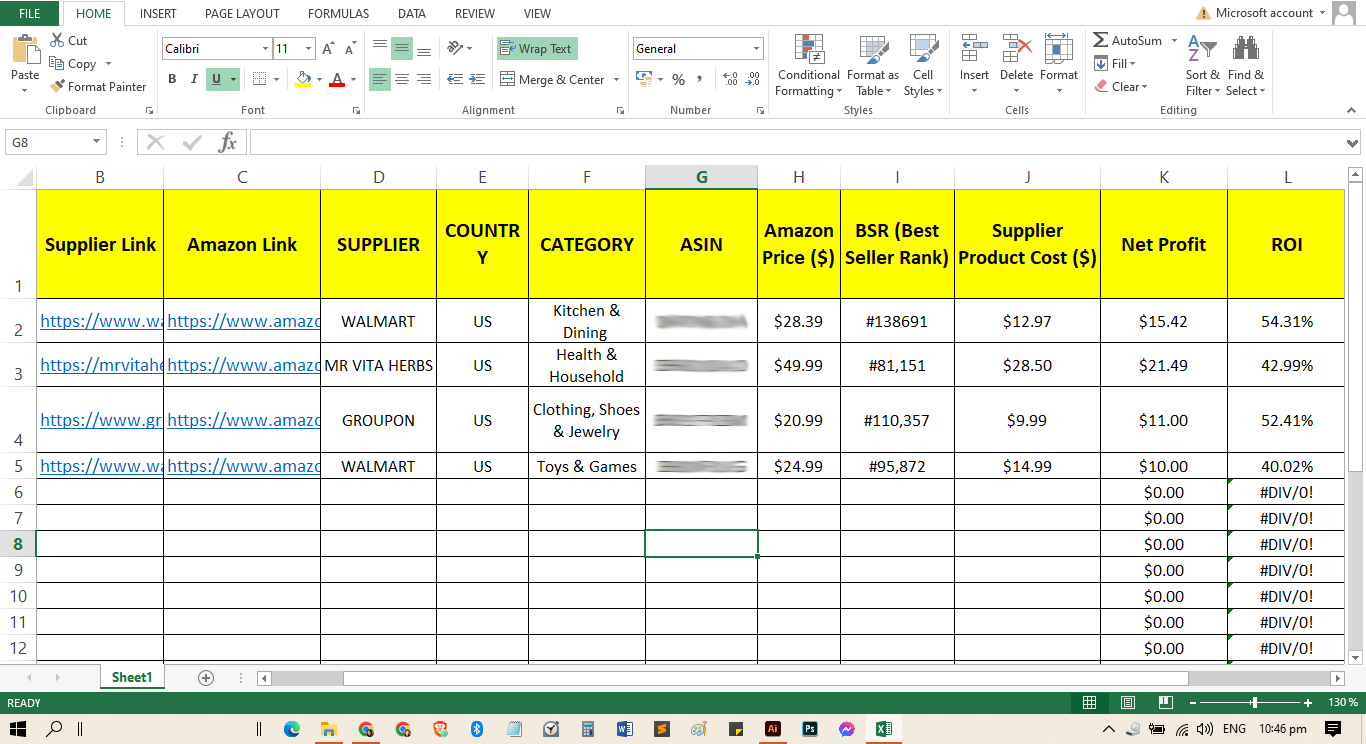This screenshot has height=744, width=1366.
Task: Click the Delete cells icon
Action: 1016,50
